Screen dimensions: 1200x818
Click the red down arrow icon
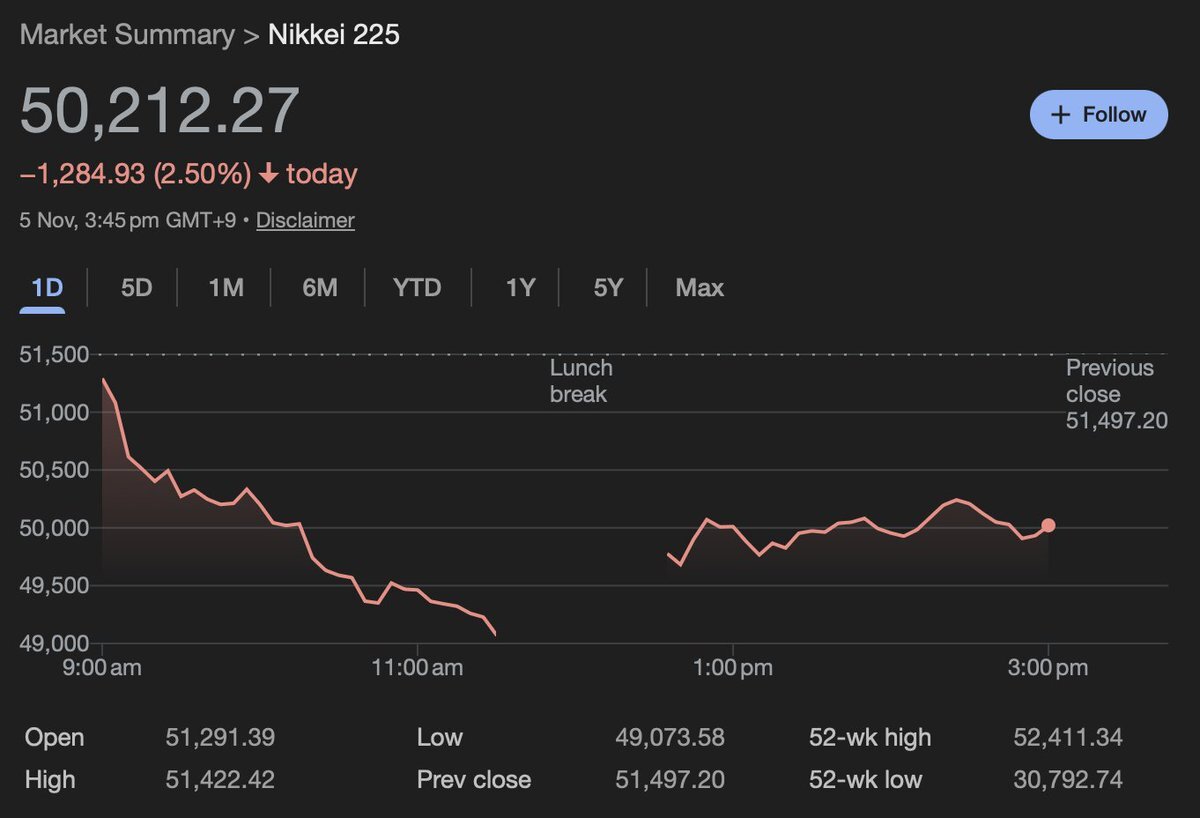268,174
